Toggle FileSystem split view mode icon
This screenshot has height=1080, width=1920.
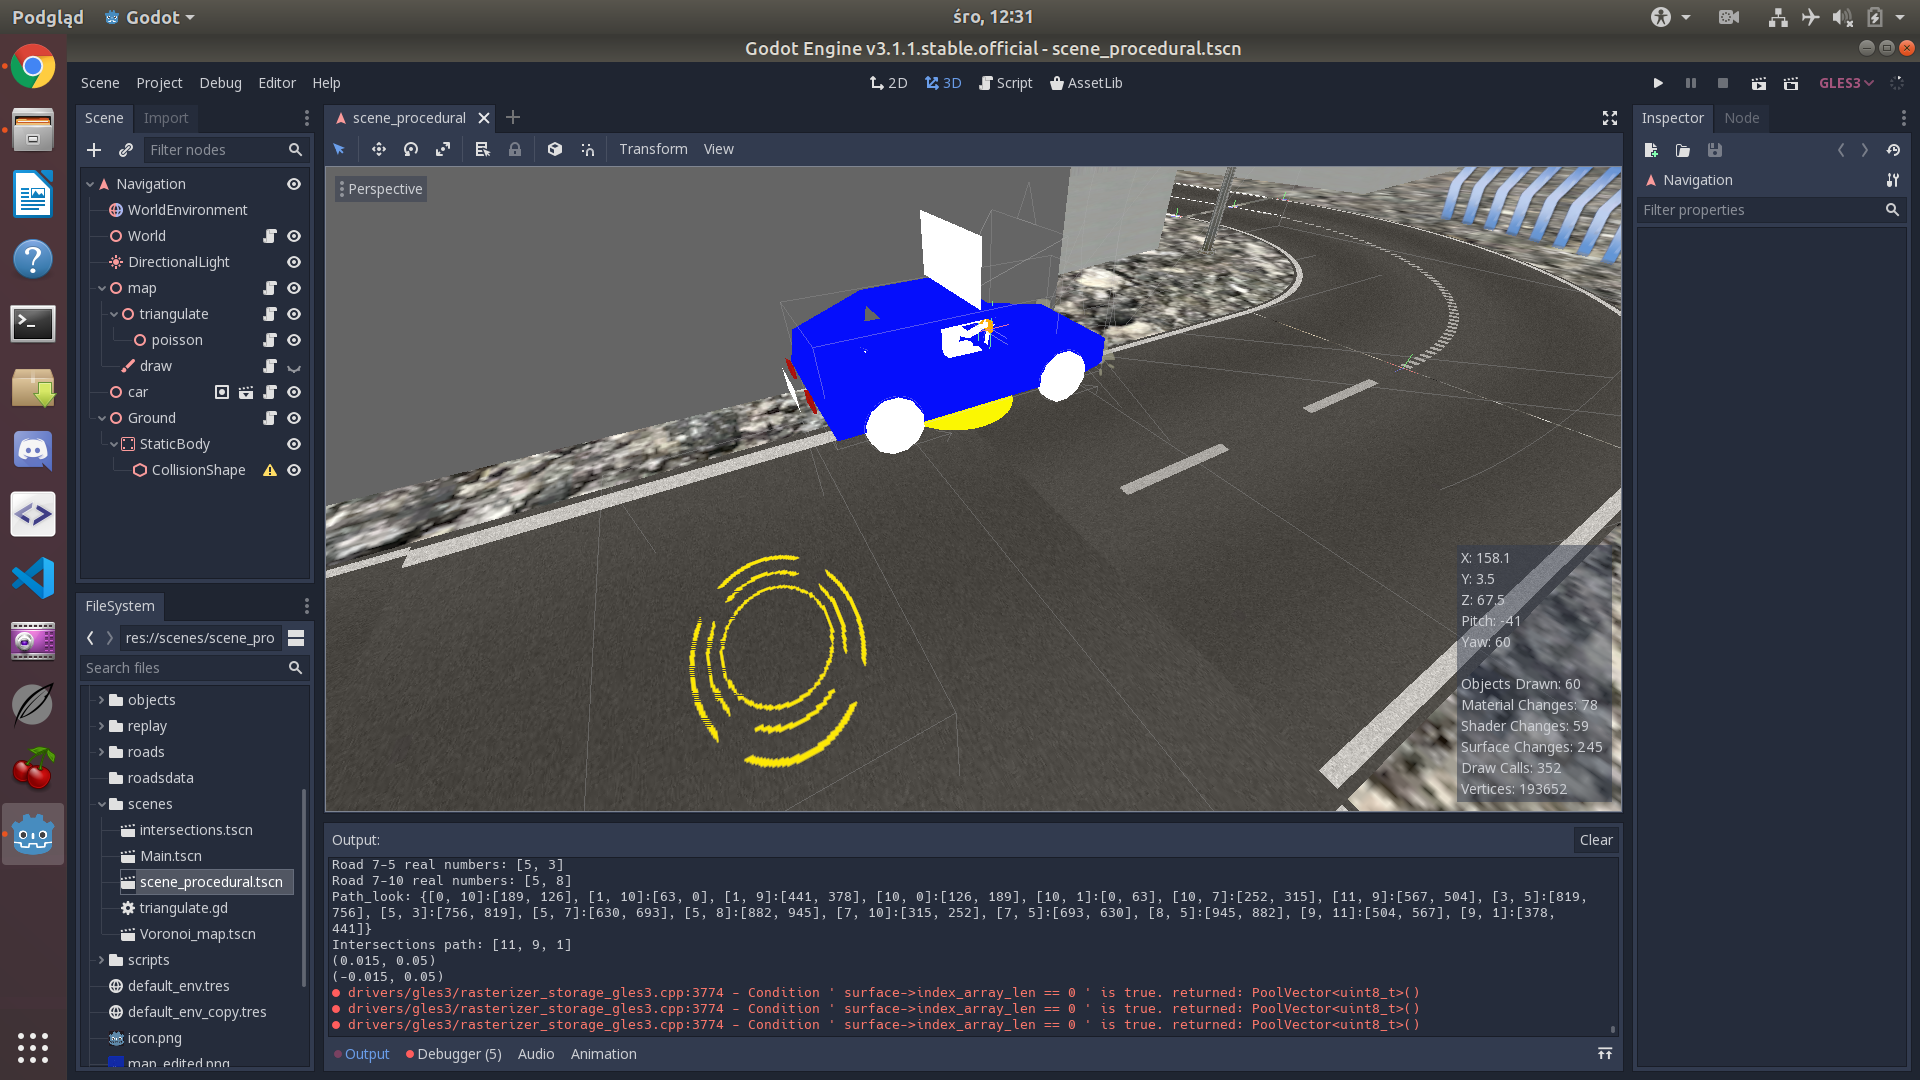tap(296, 638)
